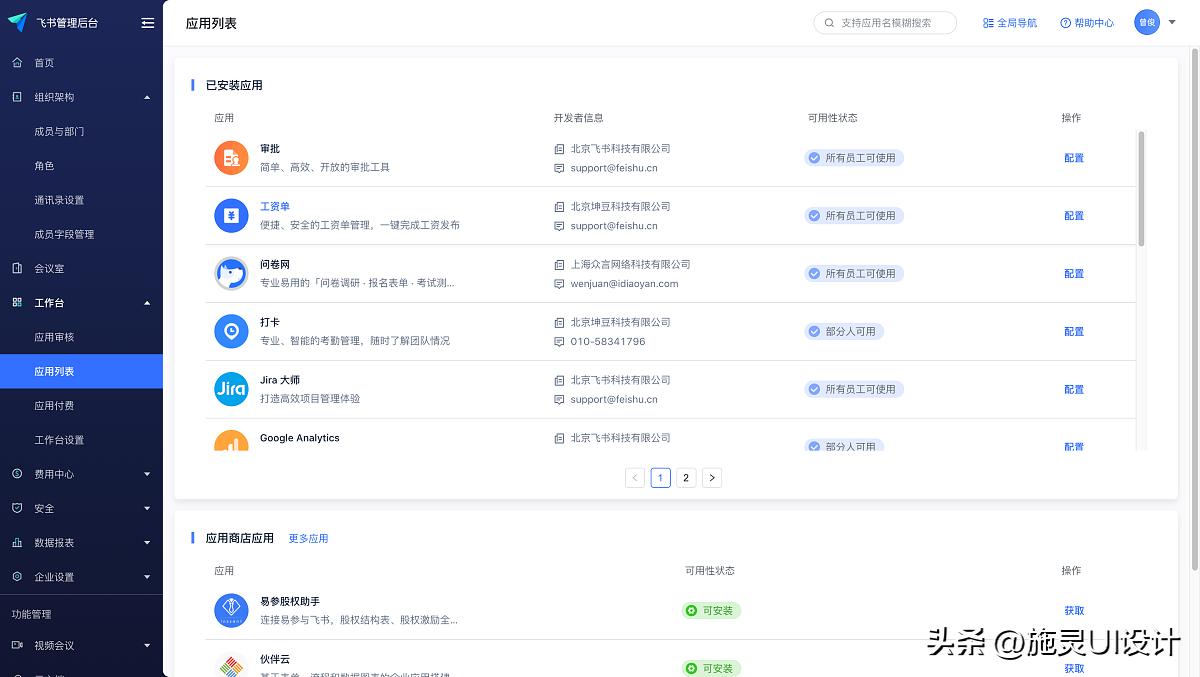
Task: Select the Jira 大师 app icon
Action: tap(231, 389)
